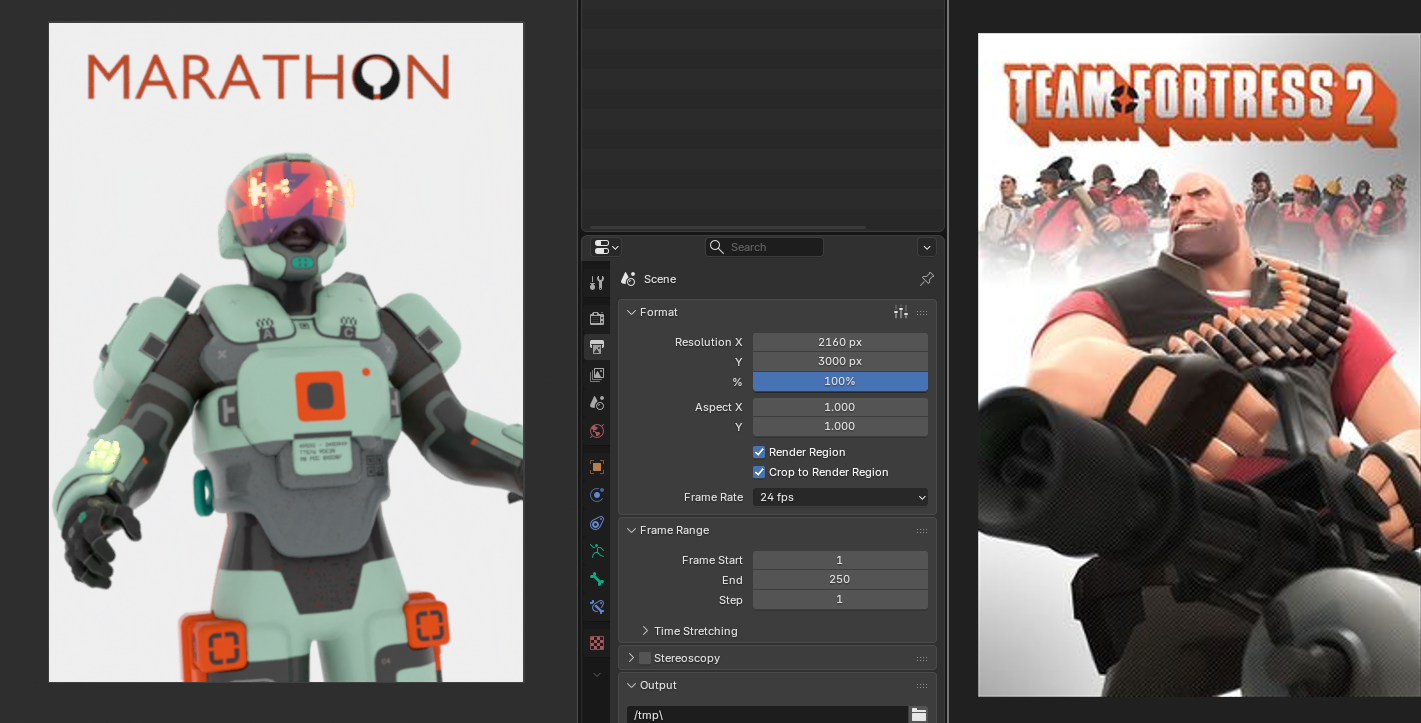Viewport: 1421px width, 723px height.
Task: Open Format presets menu icon
Action: [901, 312]
